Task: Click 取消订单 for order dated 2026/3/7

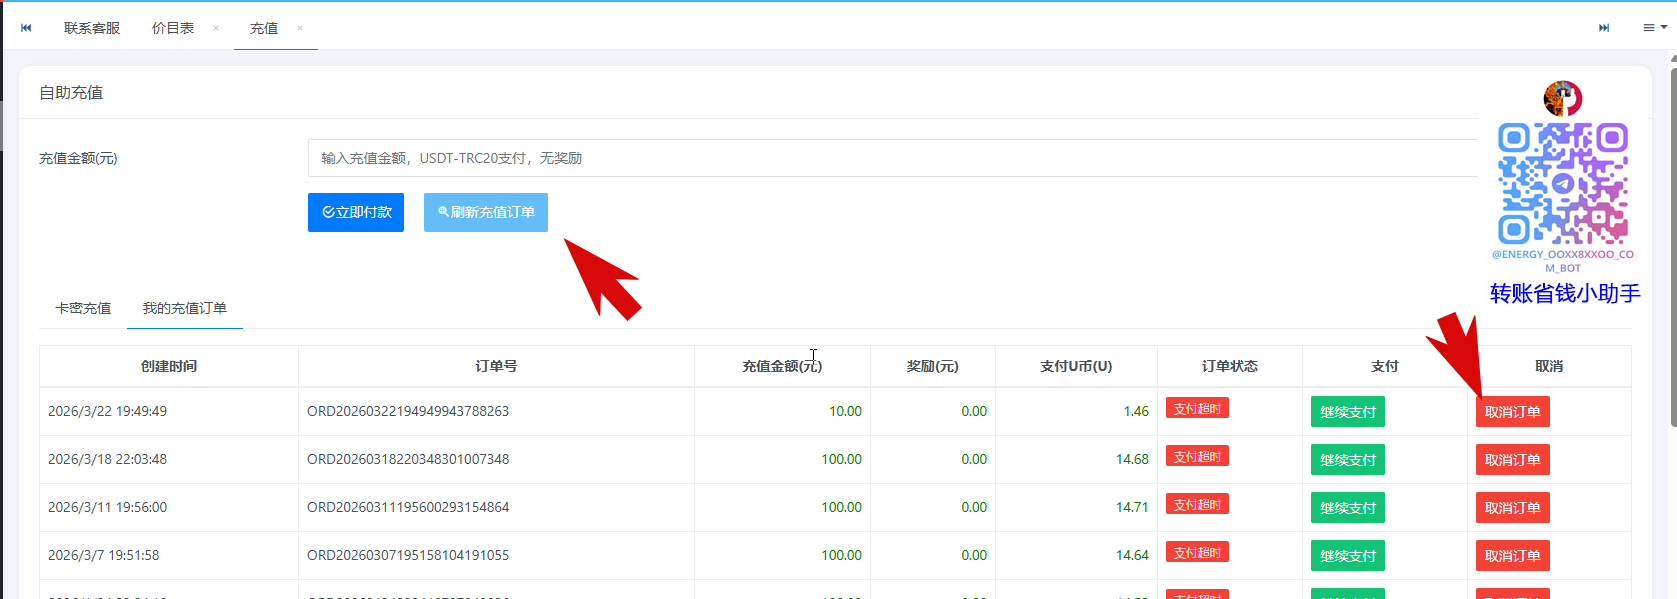Action: click(1513, 556)
